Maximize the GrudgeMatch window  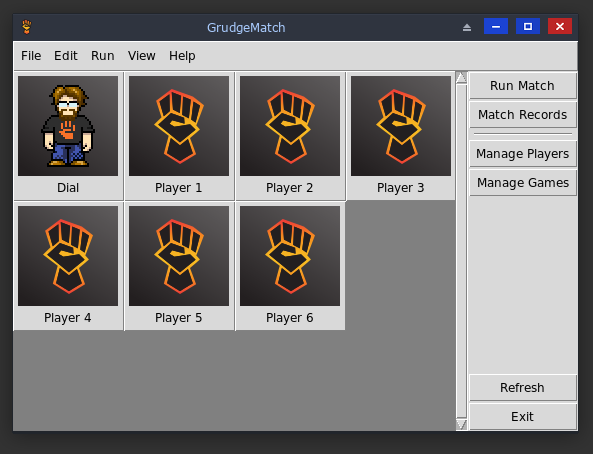[528, 27]
